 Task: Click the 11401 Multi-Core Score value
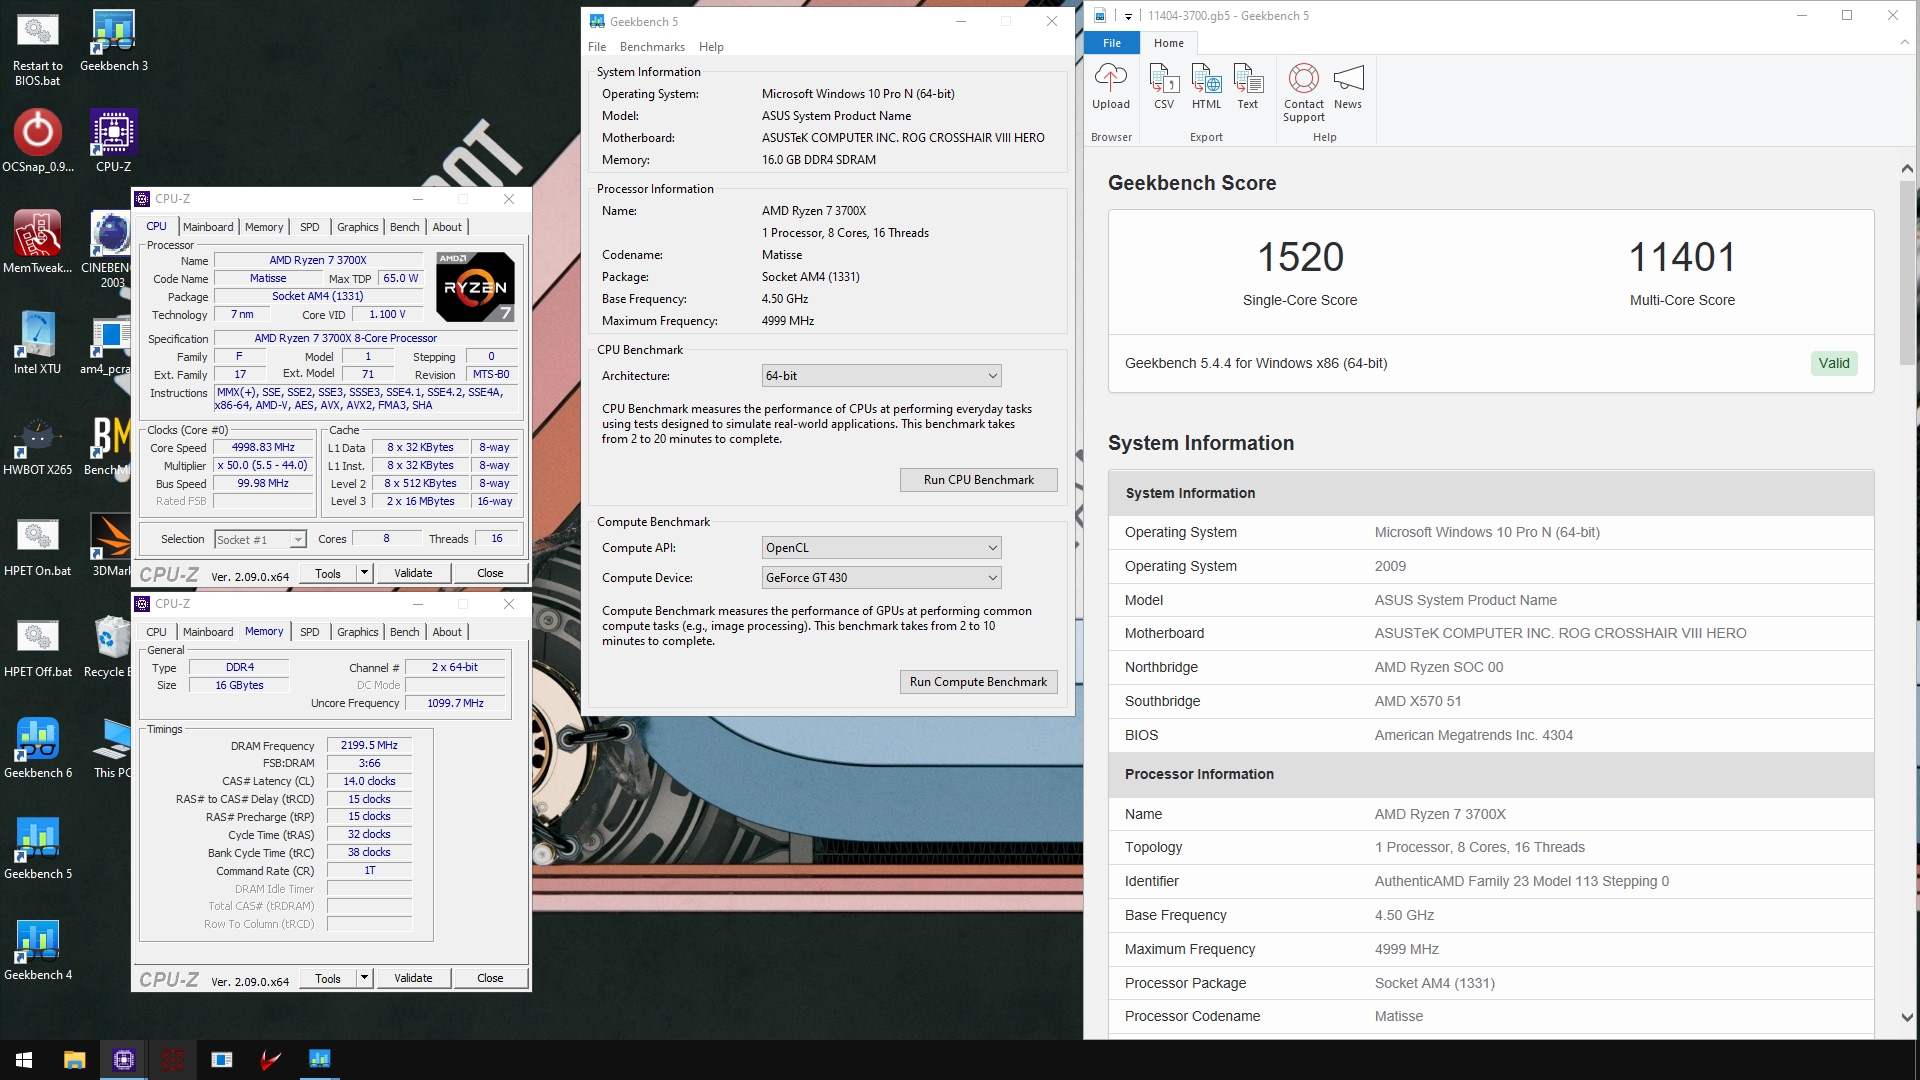point(1682,257)
